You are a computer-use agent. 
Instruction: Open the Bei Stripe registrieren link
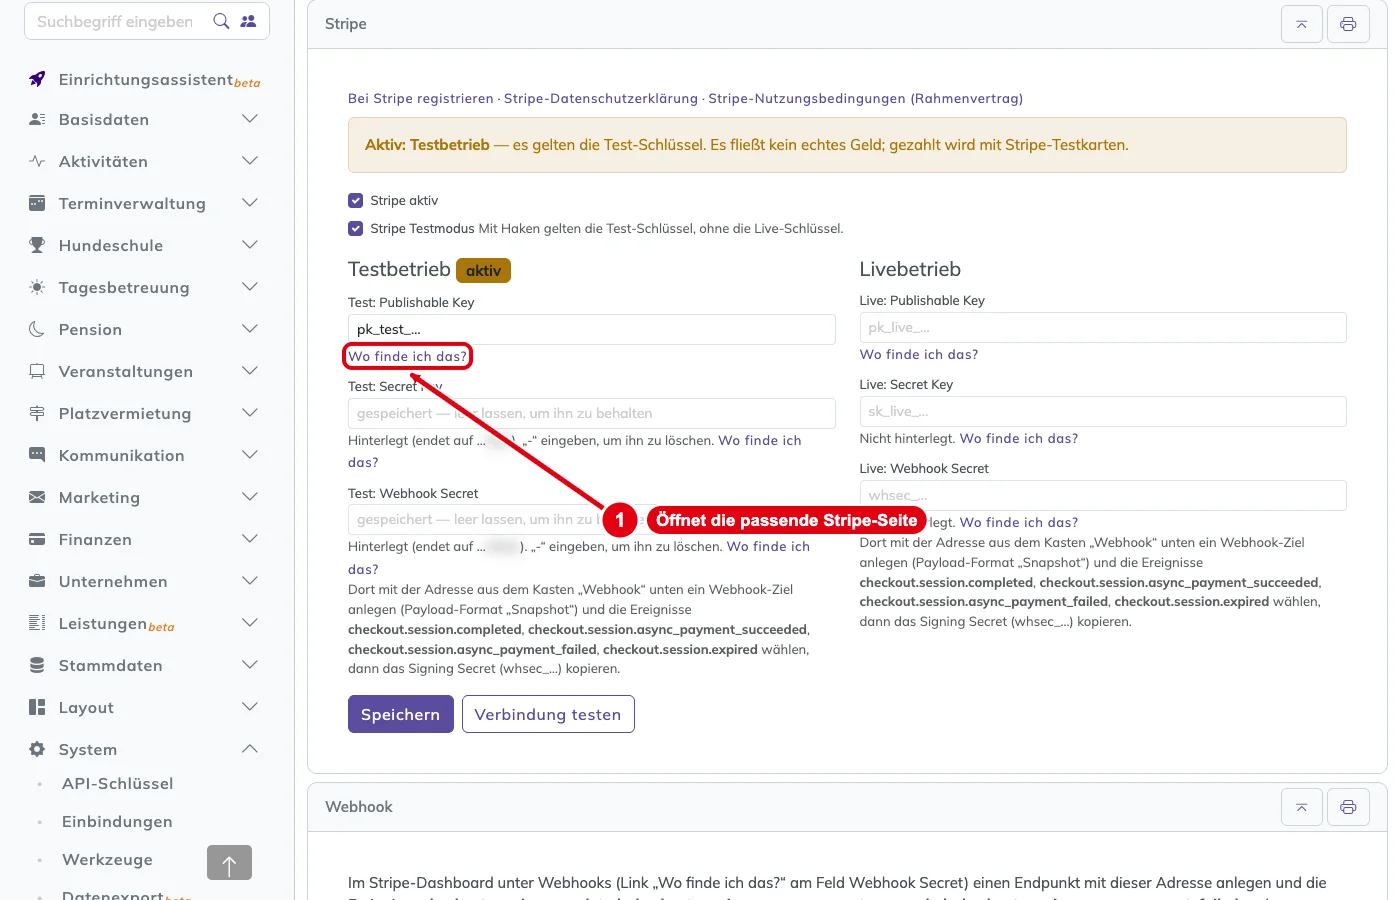click(421, 98)
